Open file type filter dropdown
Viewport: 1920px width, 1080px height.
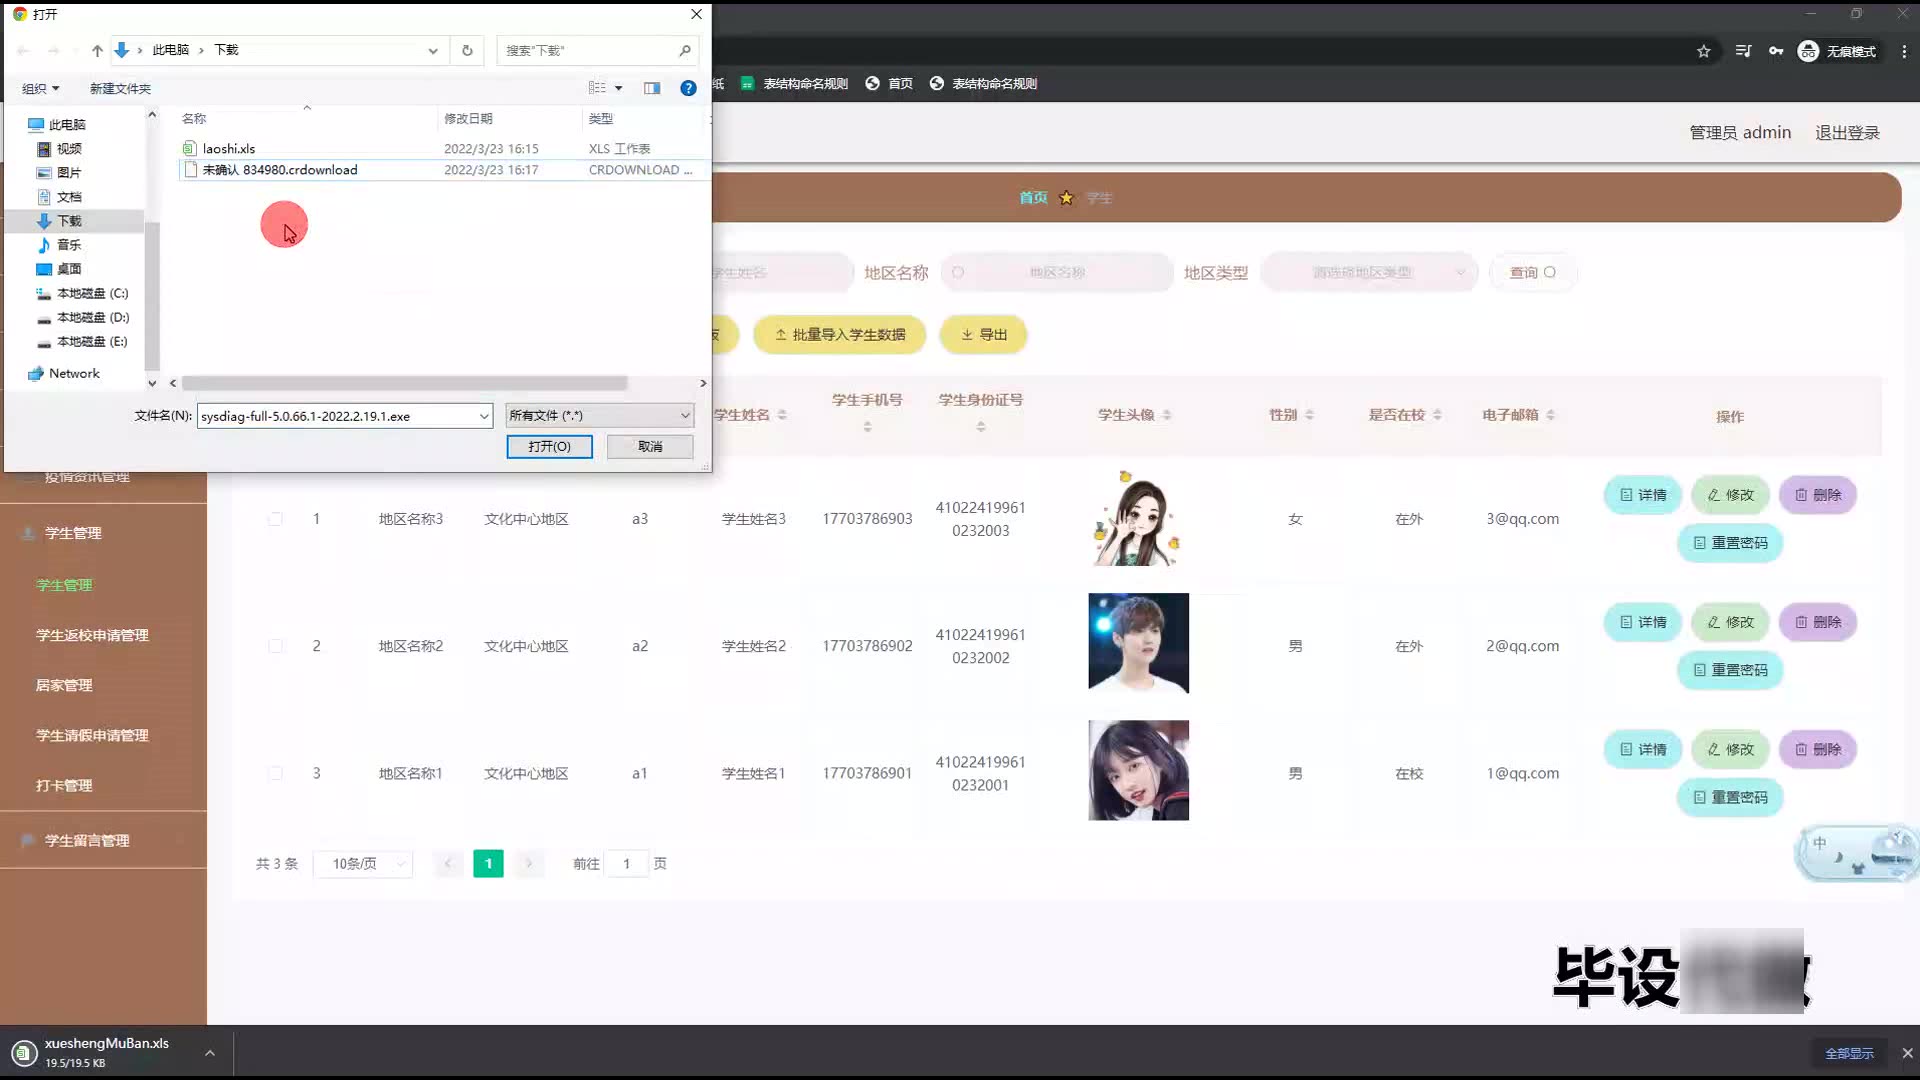[599, 415]
